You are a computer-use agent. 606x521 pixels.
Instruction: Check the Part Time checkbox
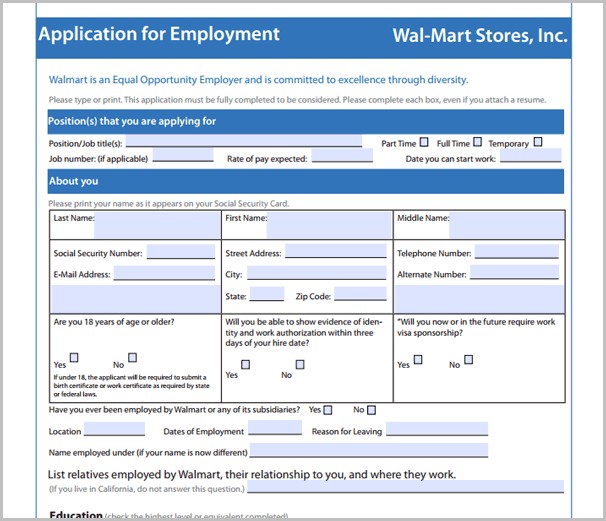424,142
